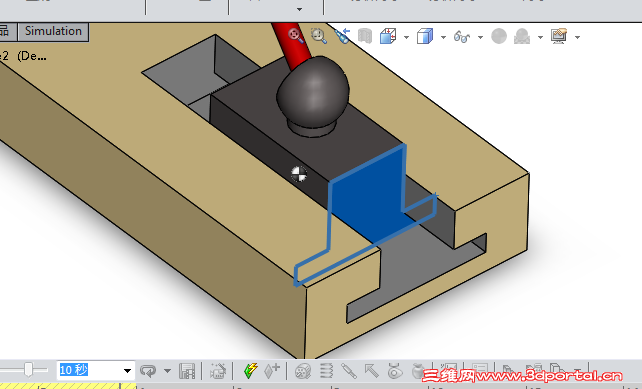Activate the Zoom to Area magnifier
The image size is (642, 389).
pyautogui.click(x=319, y=36)
